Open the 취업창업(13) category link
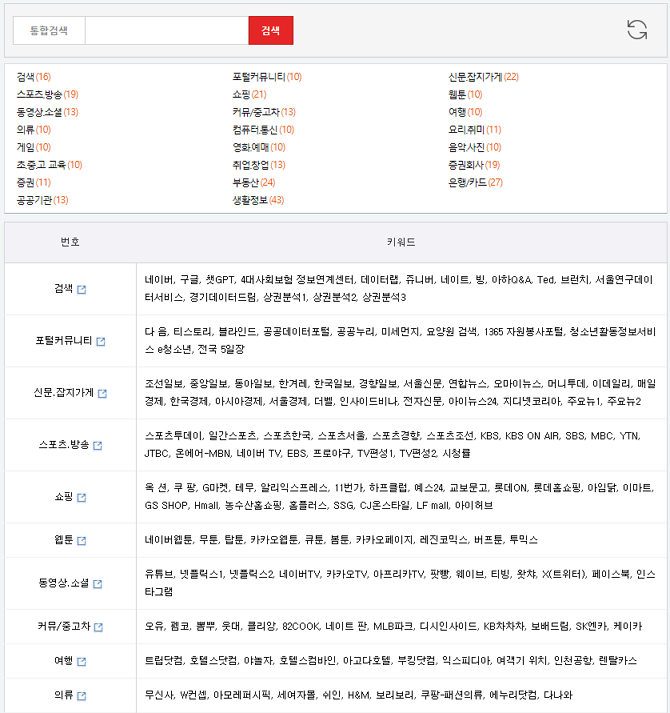 coord(259,165)
